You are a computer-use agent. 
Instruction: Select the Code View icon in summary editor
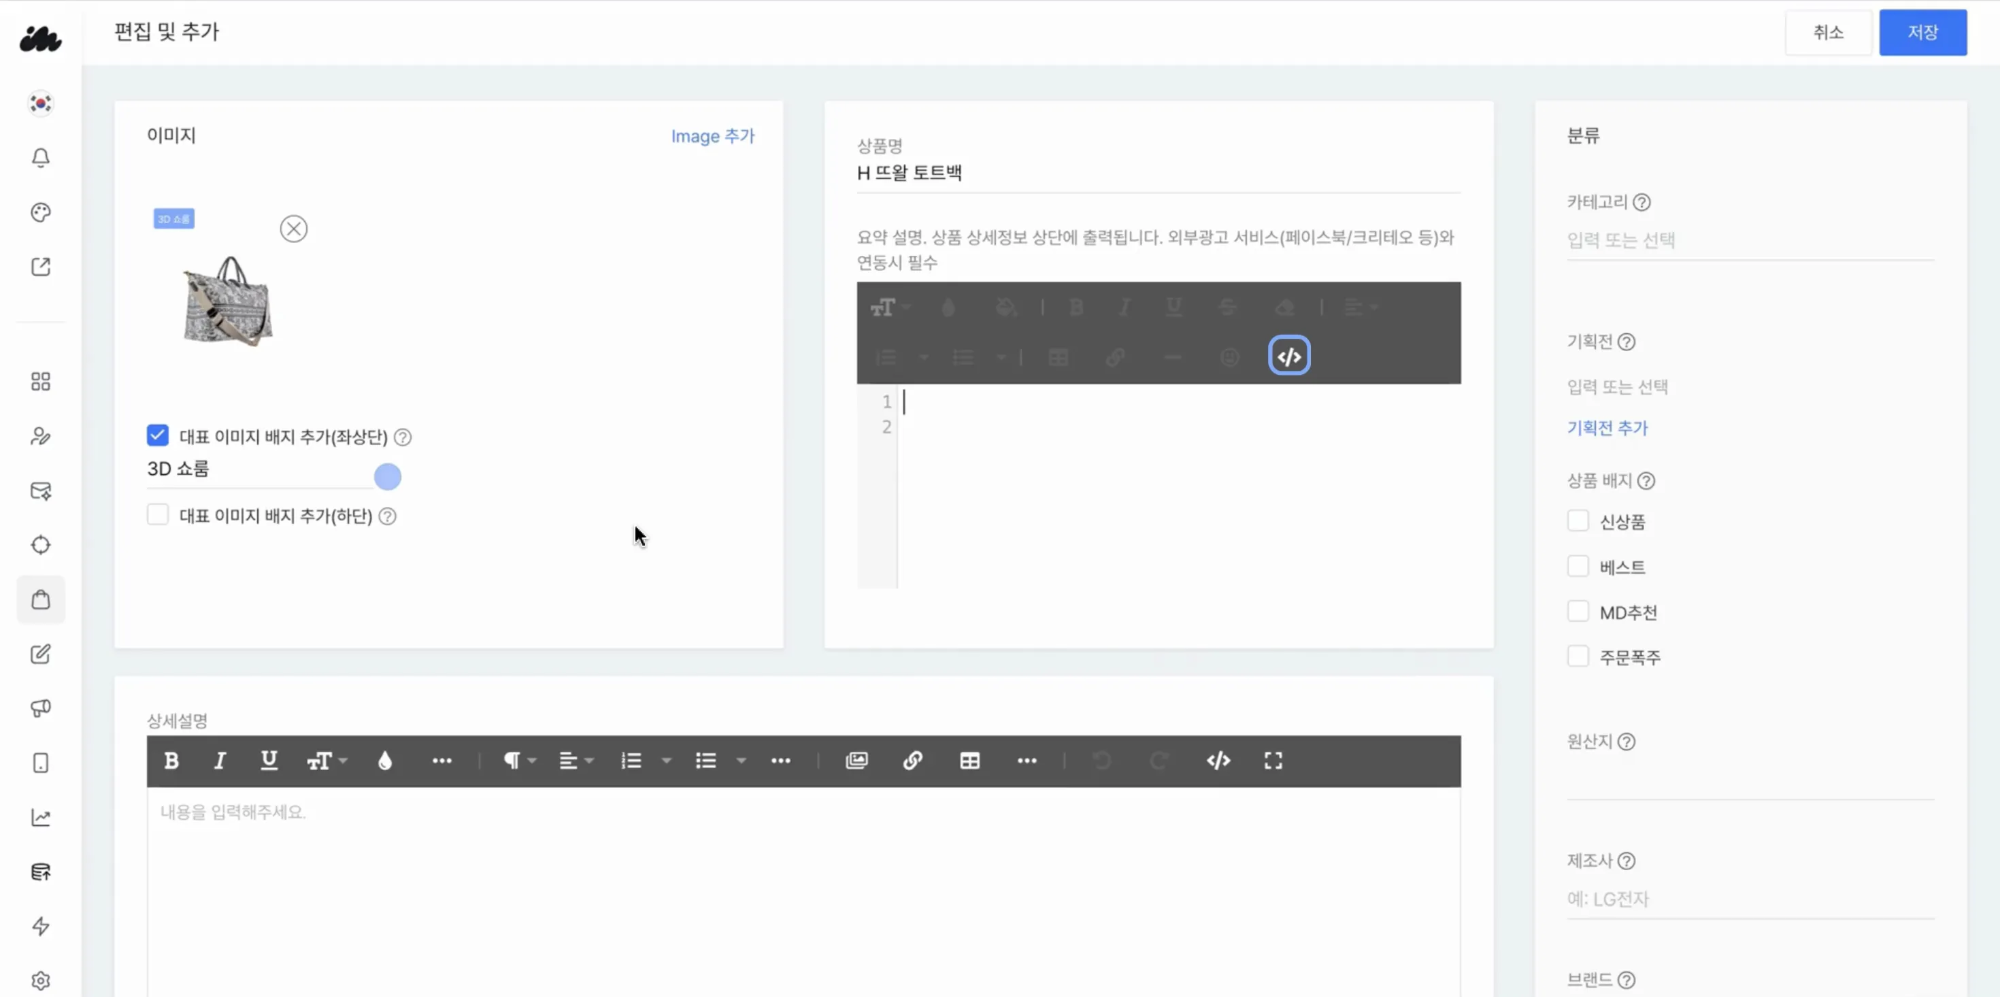[x=1288, y=355]
